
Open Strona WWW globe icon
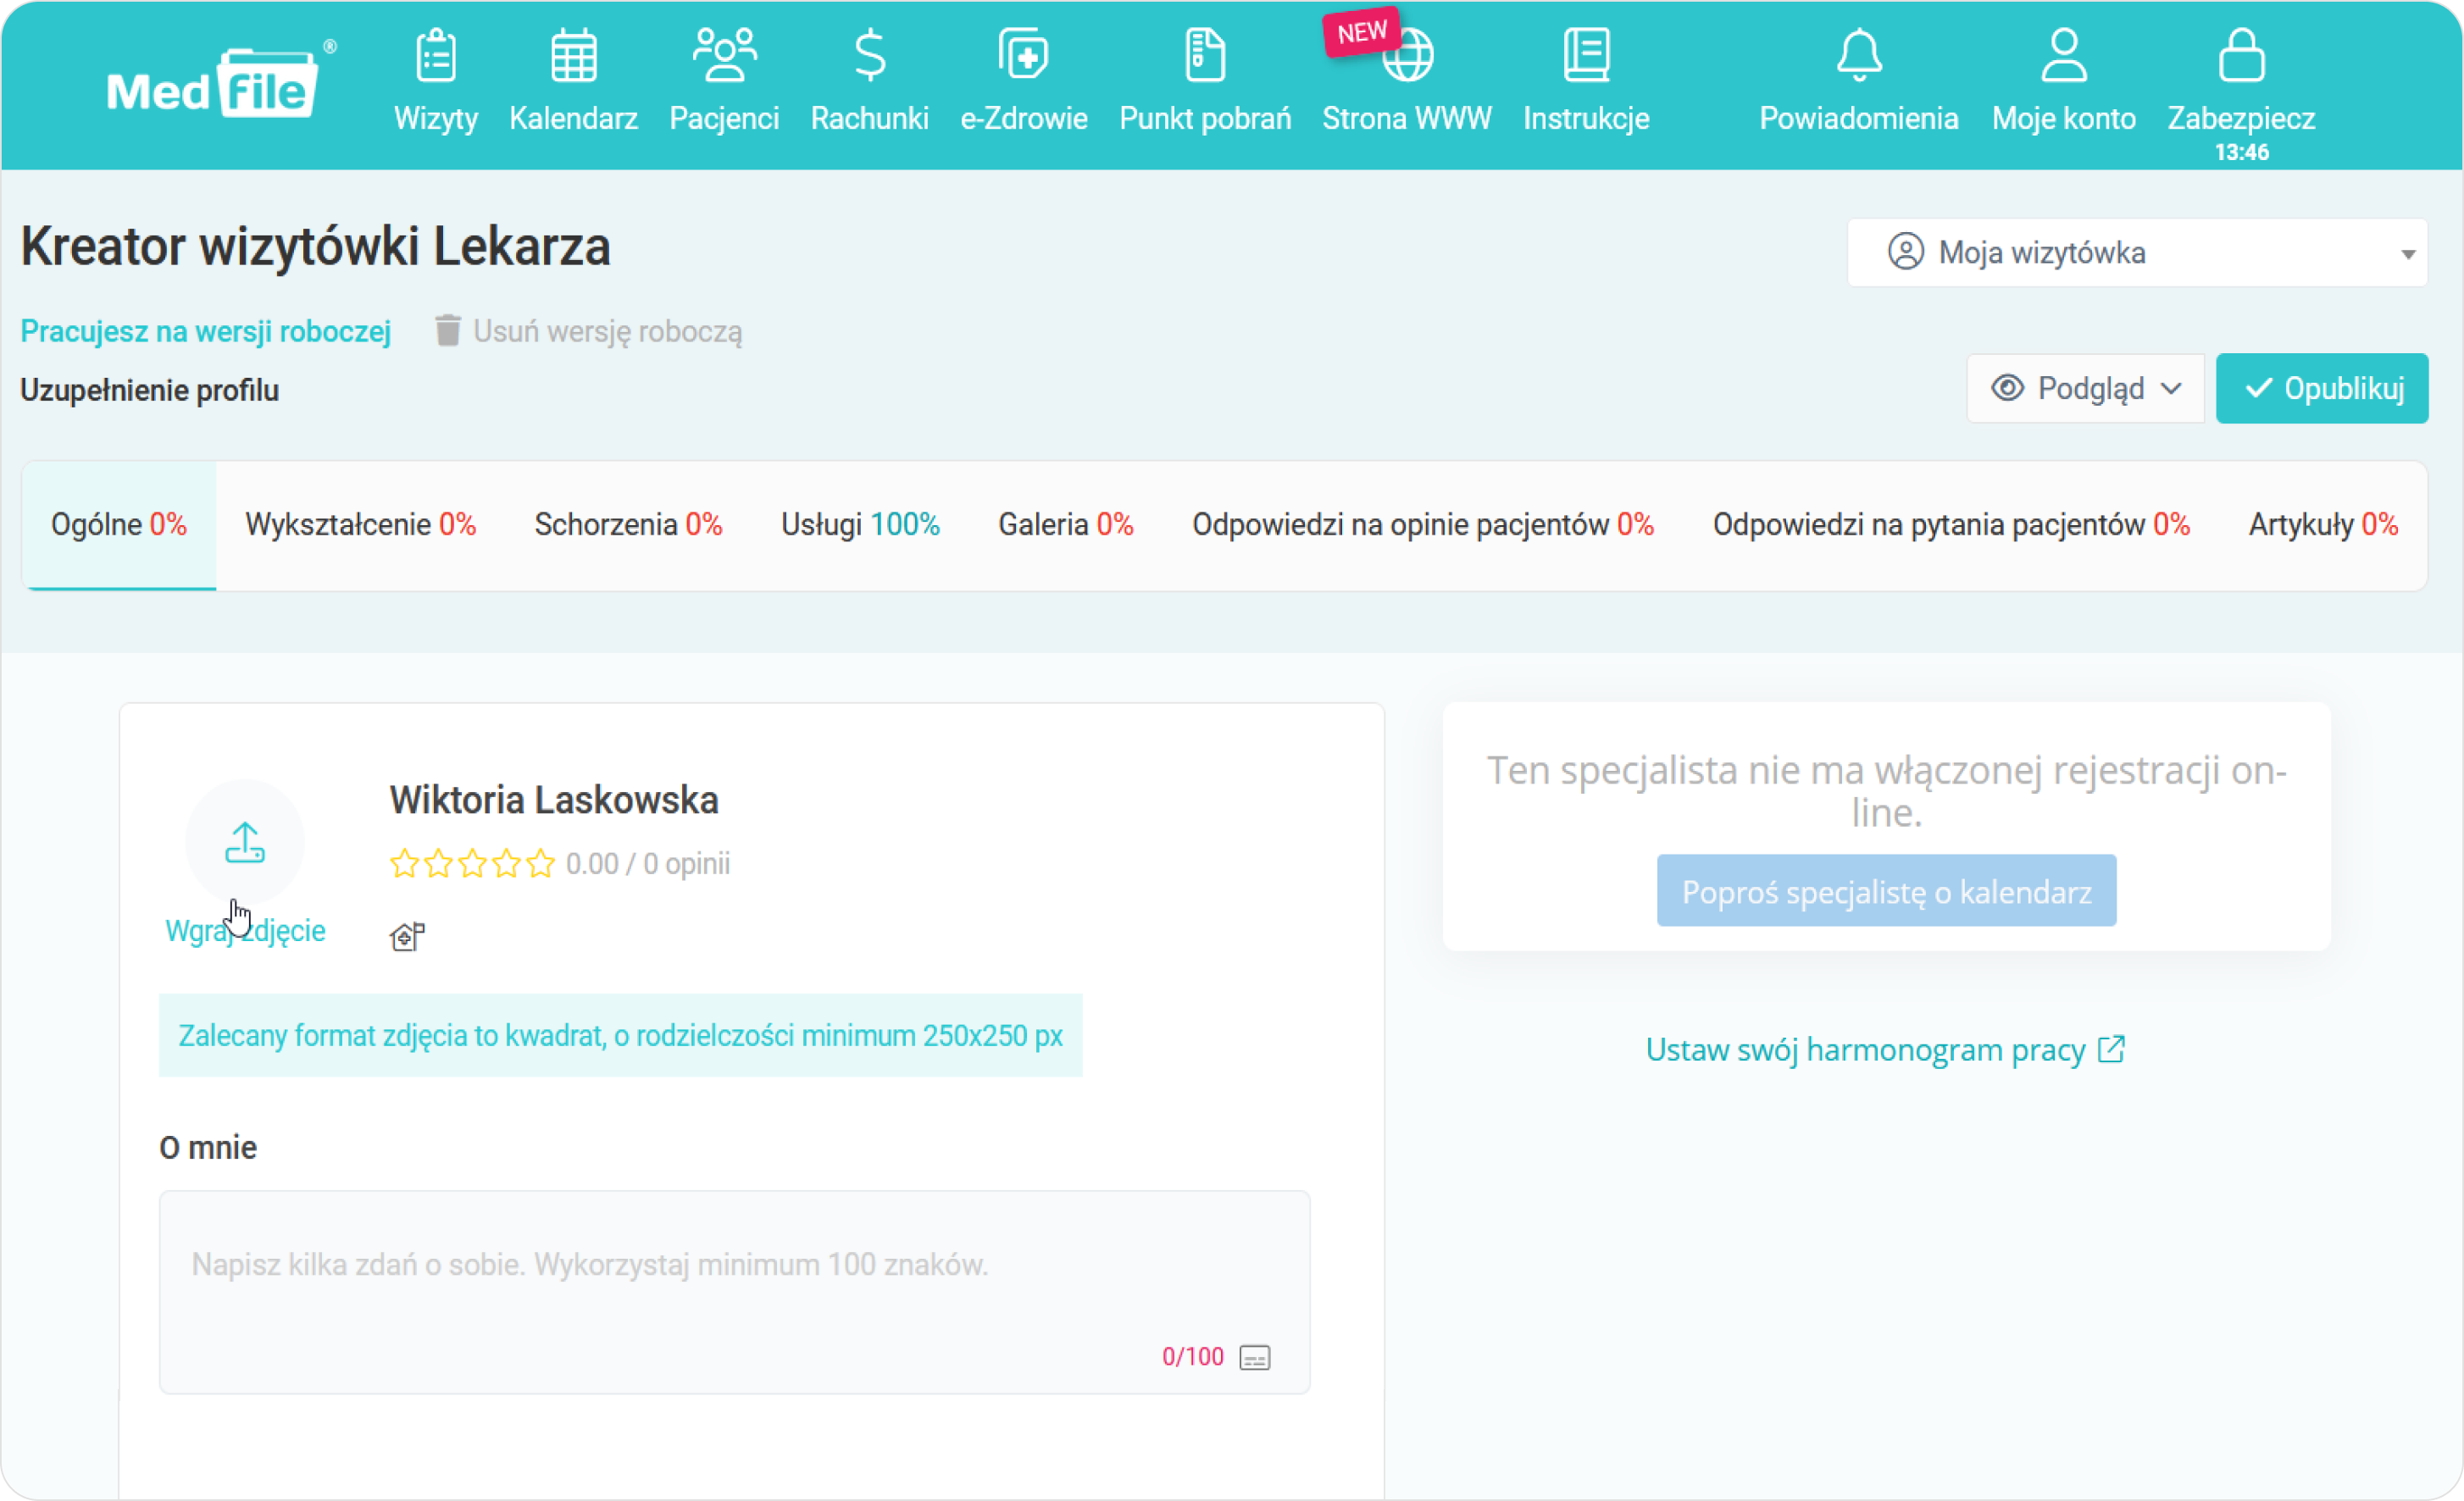pos(1408,55)
